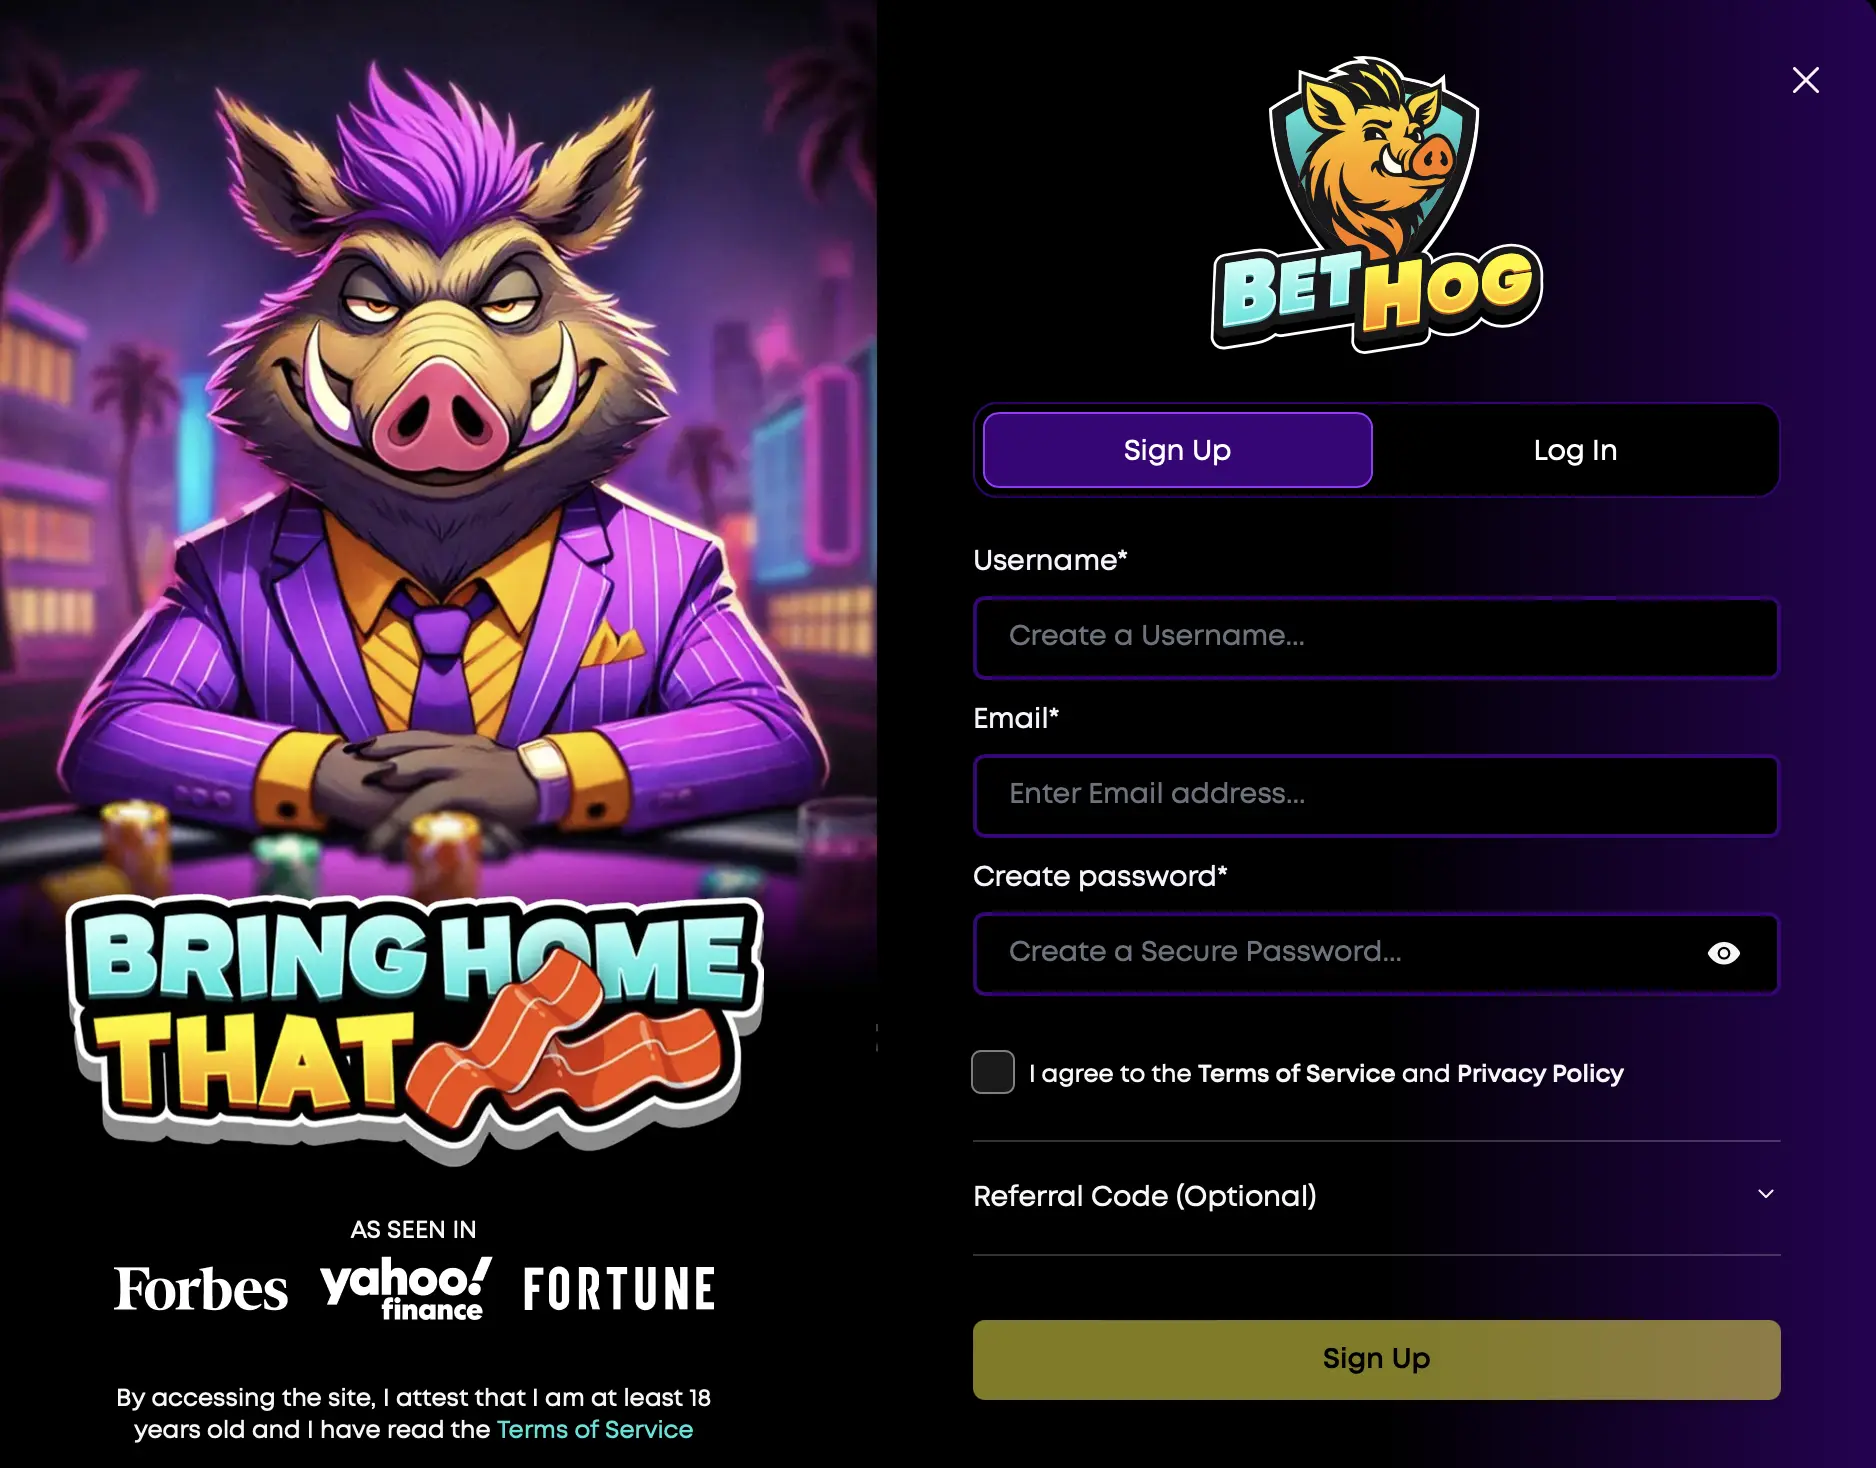Screen dimensions: 1876x1468
Task: Click the Fortune logo
Action: click(x=619, y=1289)
